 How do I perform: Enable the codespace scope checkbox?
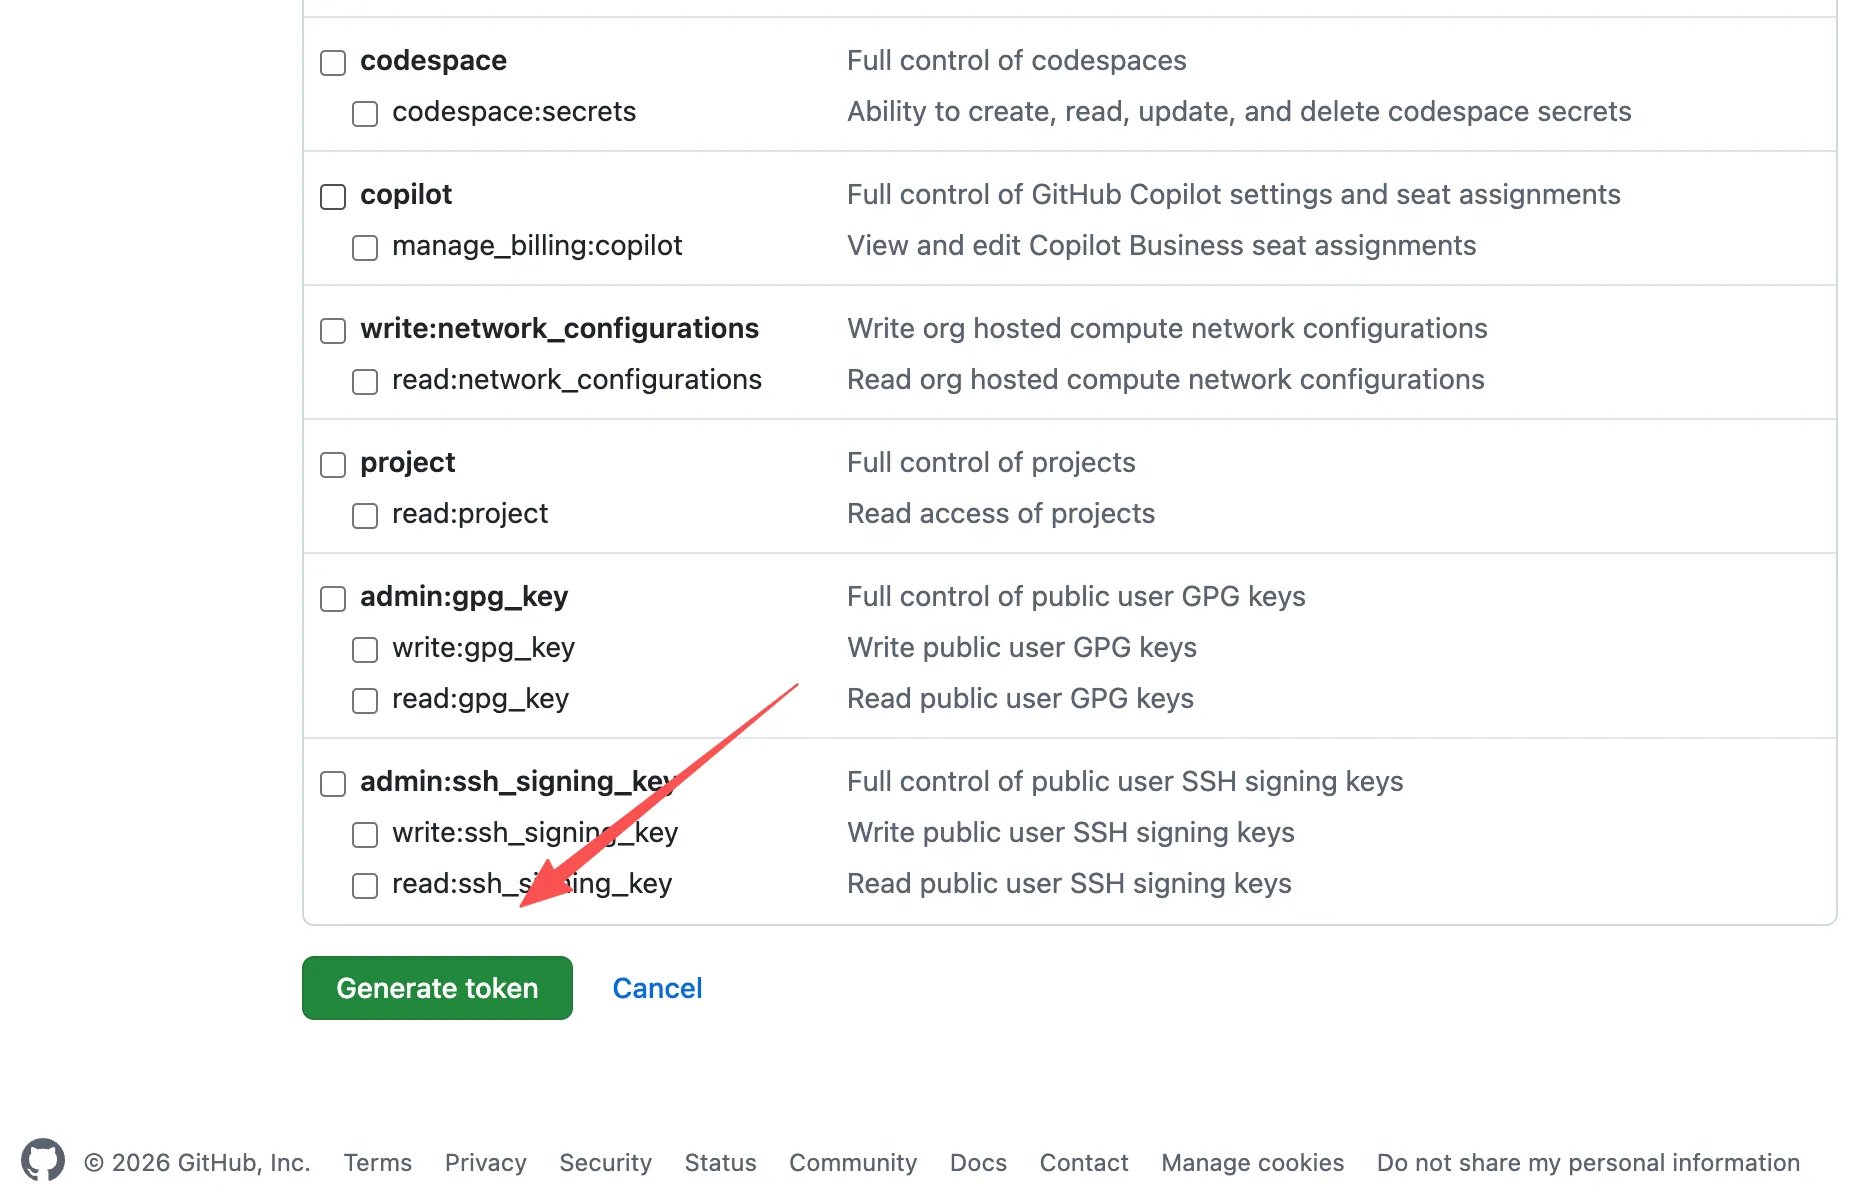(x=333, y=63)
